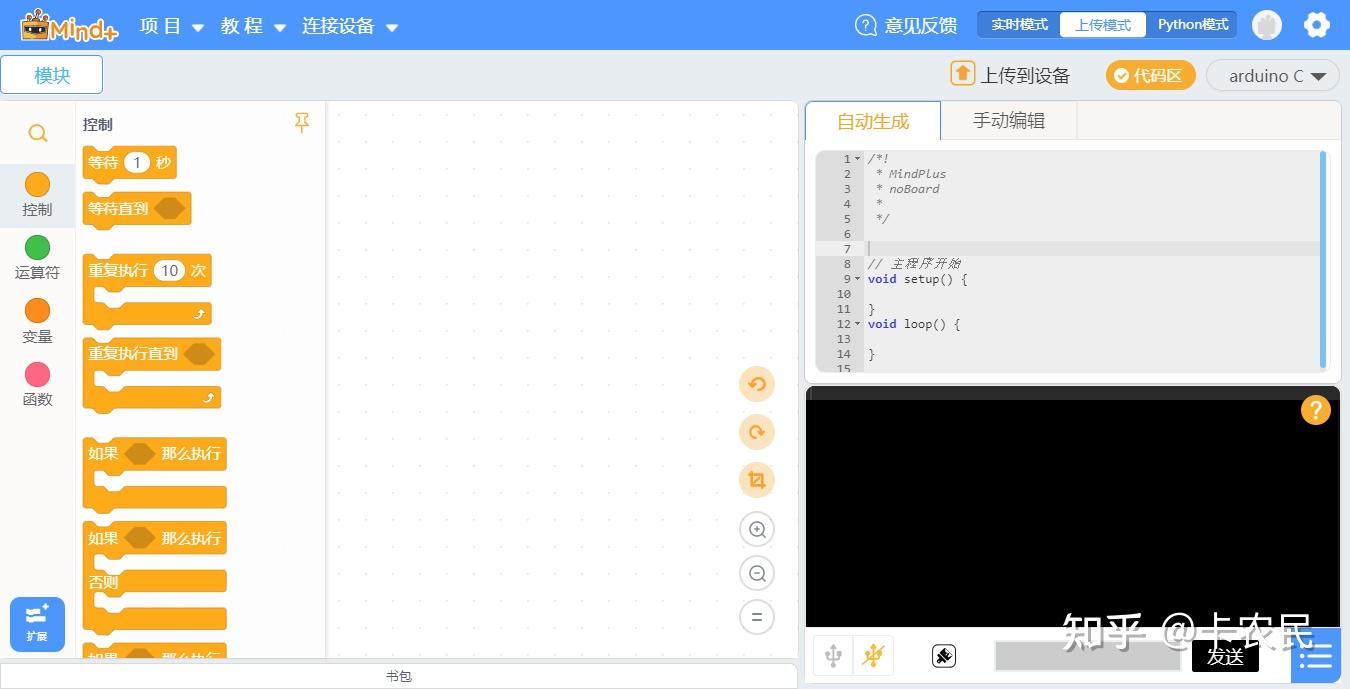Toggle USB serial connection icon

[833, 655]
